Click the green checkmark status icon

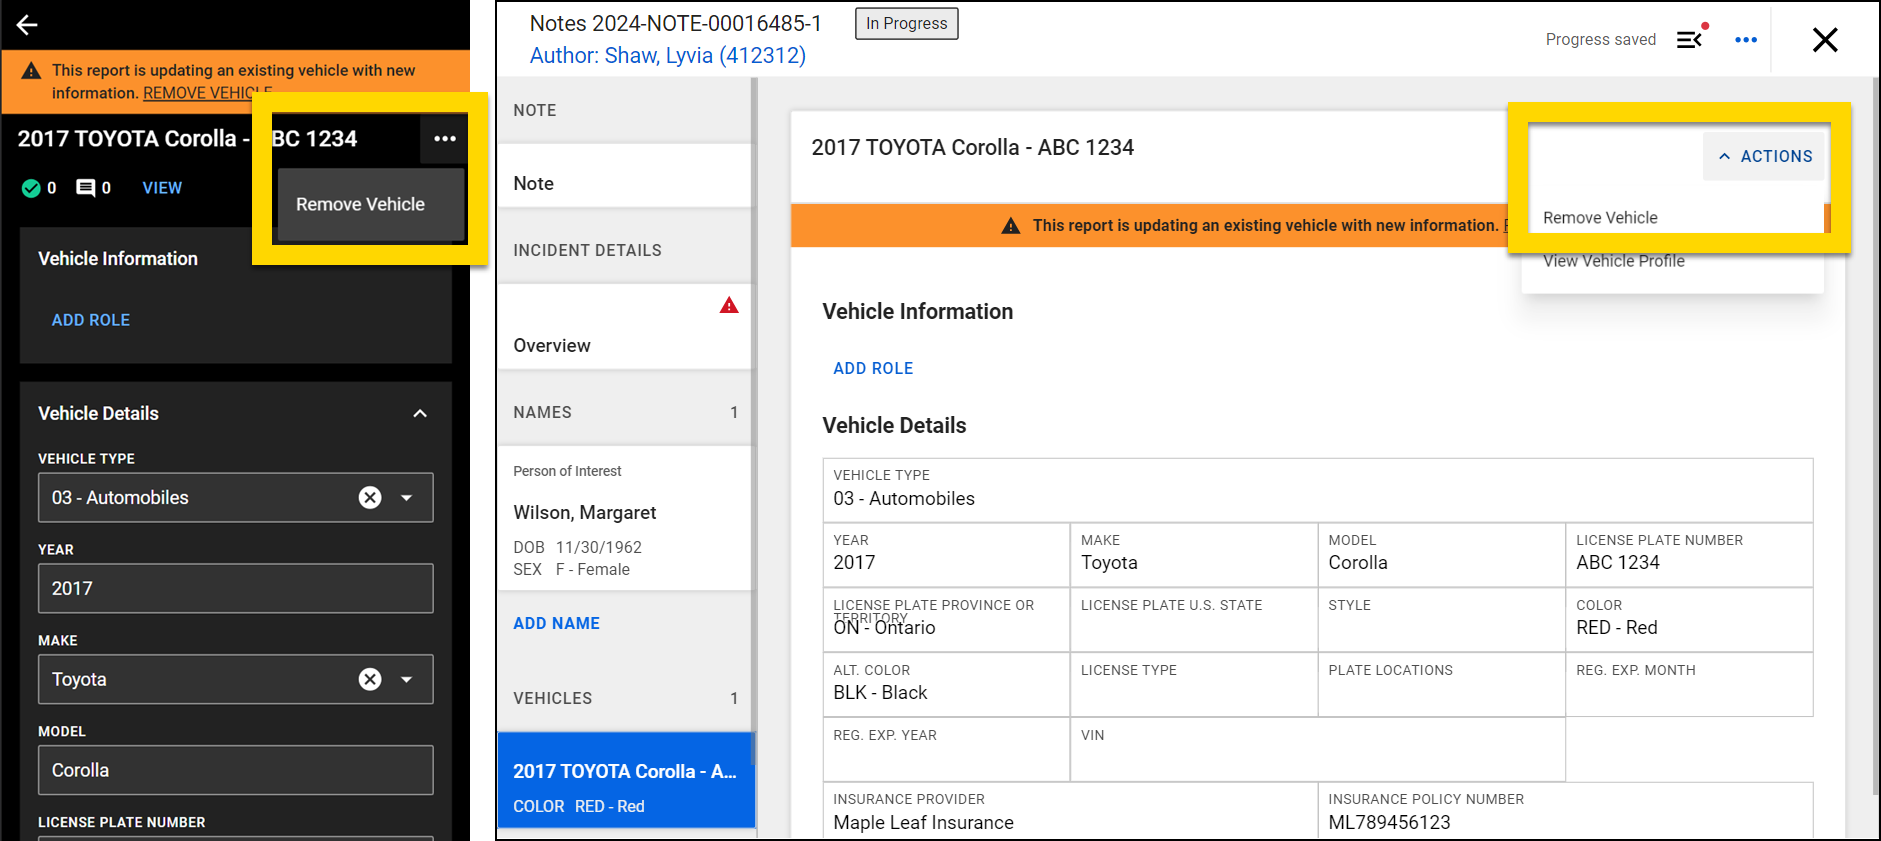point(31,188)
